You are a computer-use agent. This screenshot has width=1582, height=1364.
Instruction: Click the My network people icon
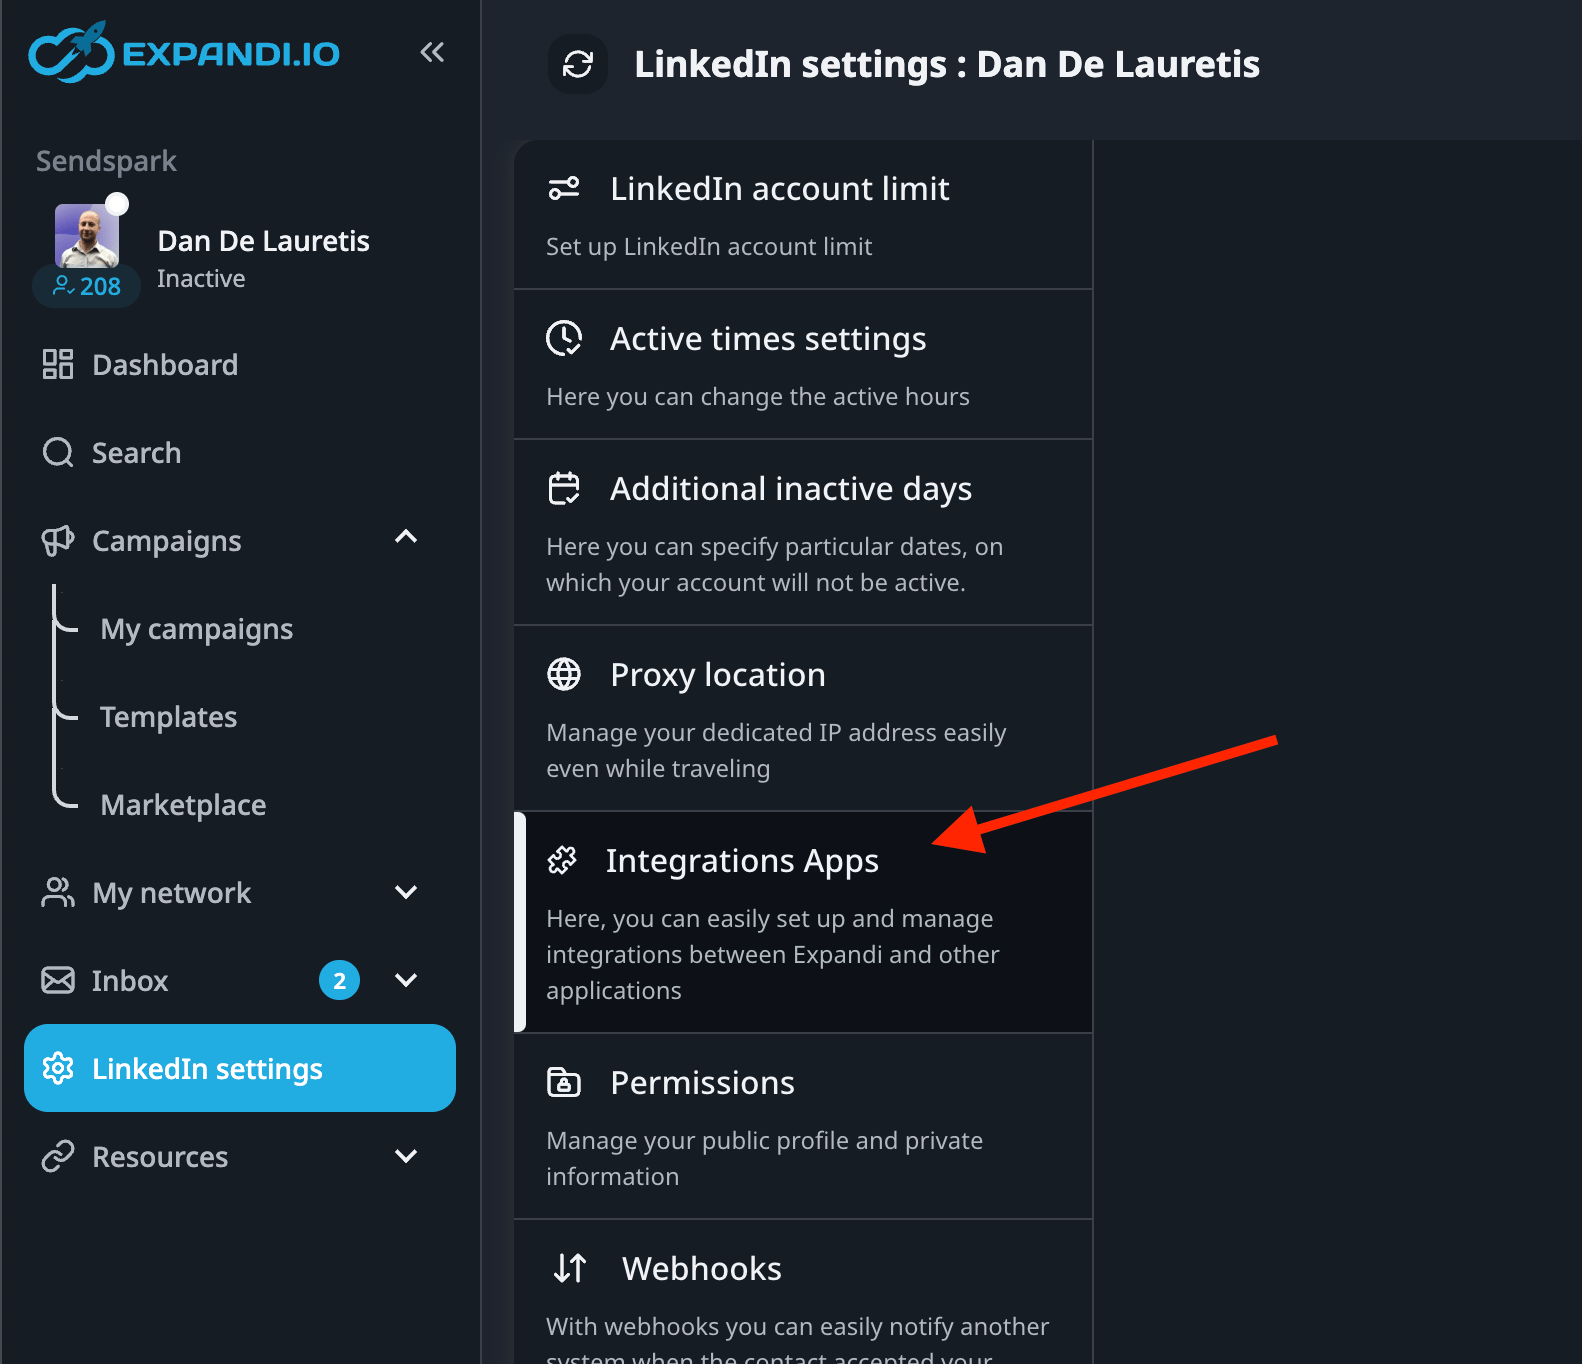pyautogui.click(x=58, y=892)
